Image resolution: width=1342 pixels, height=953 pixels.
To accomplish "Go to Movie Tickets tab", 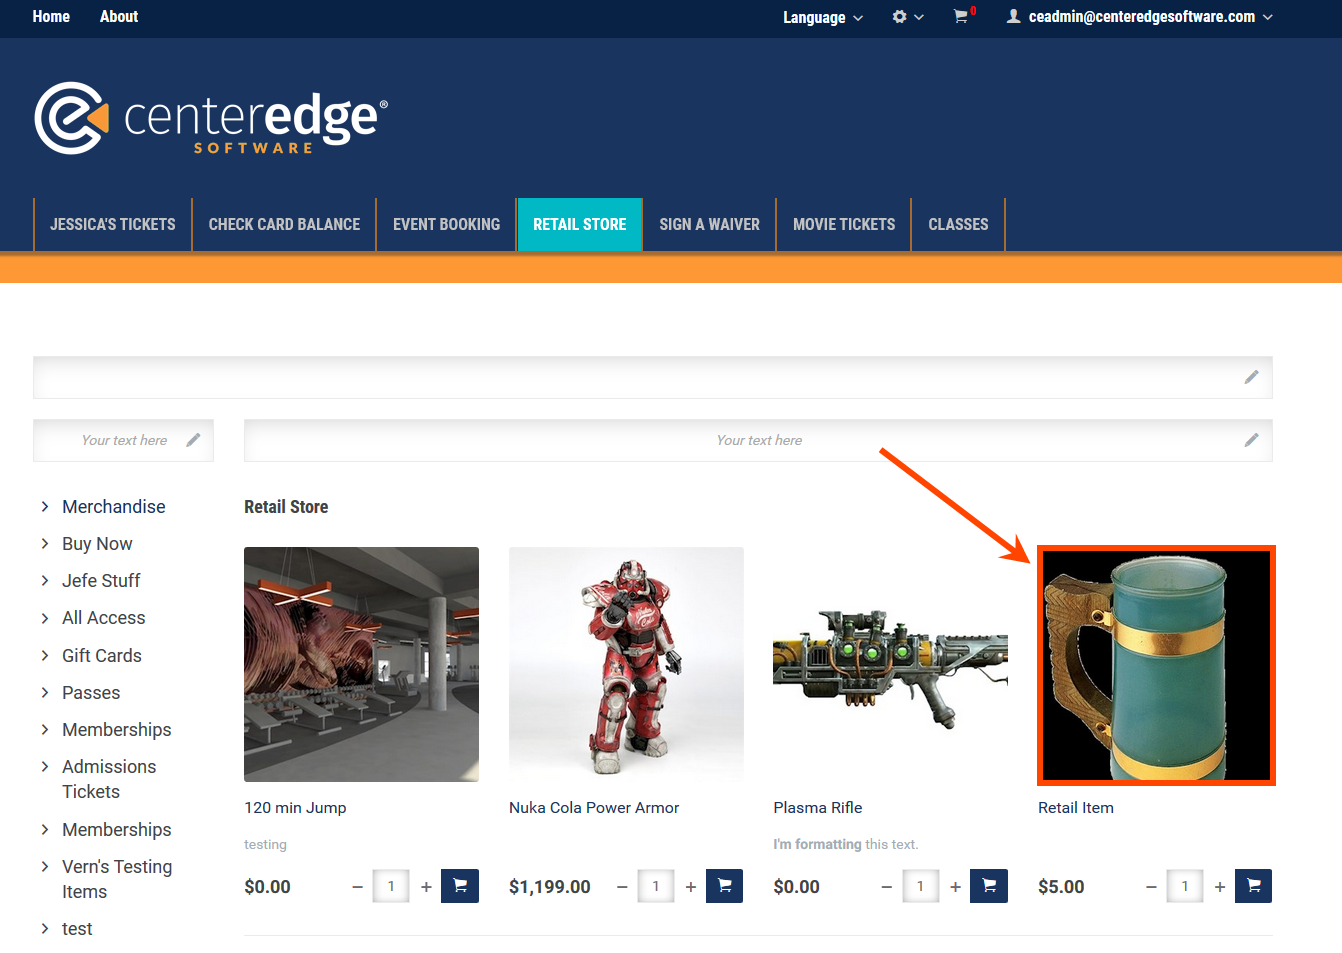I will 844,224.
